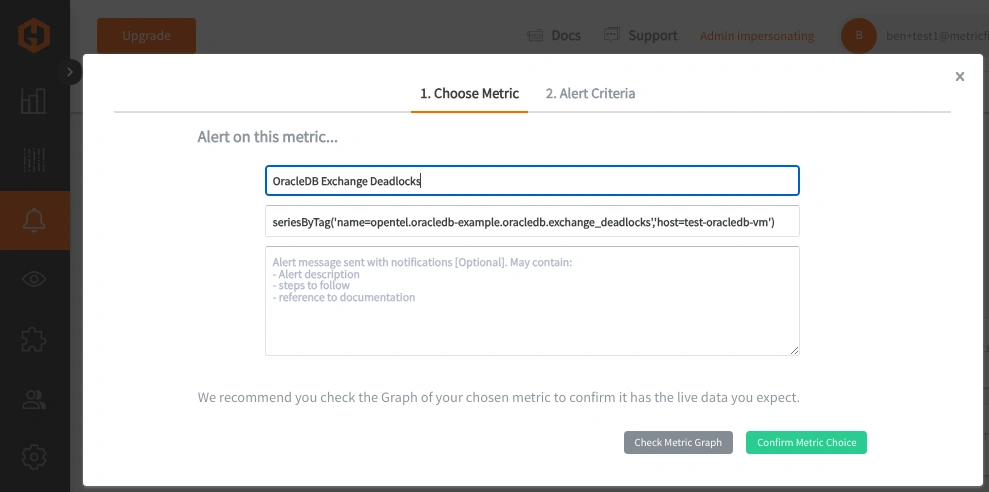Open the eye overview sidebar icon
This screenshot has height=492, width=989.
point(34,279)
